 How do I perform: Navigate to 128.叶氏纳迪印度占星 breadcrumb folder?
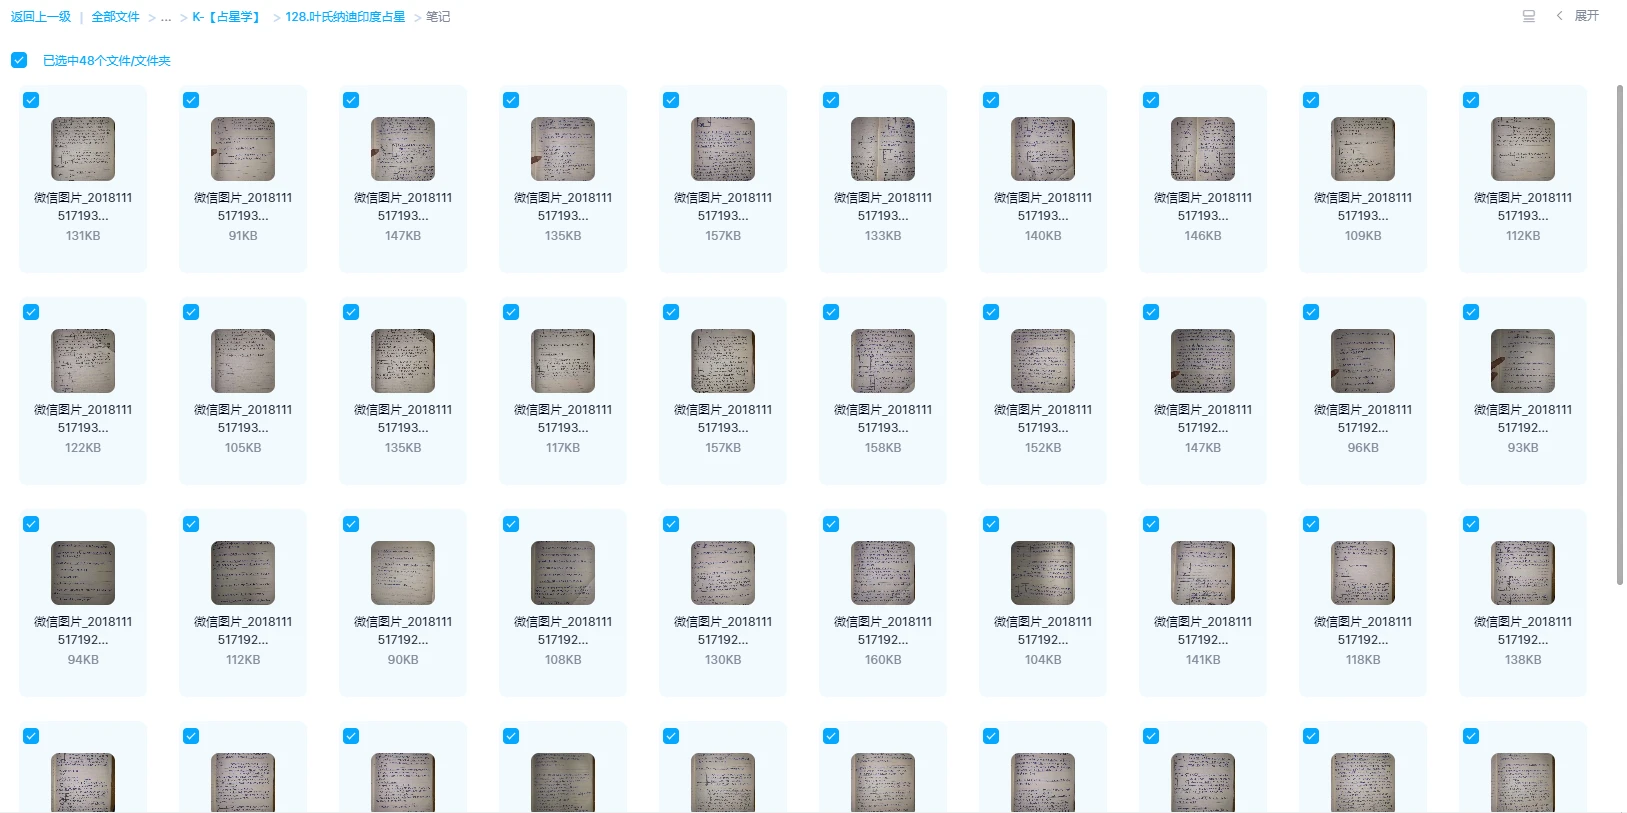345,17
